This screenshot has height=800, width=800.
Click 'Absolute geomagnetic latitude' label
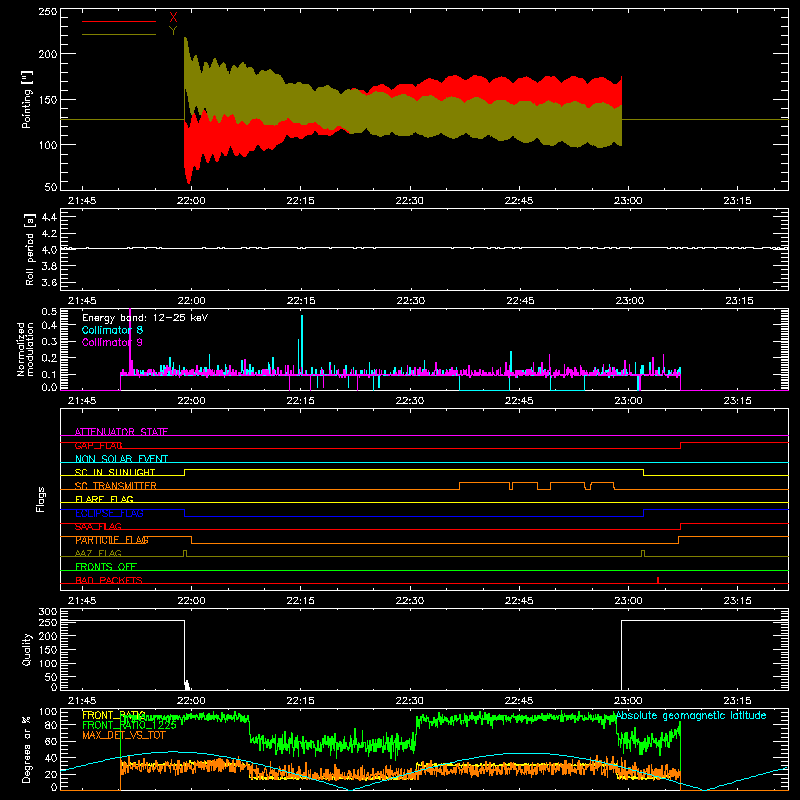pyautogui.click(x=691, y=716)
